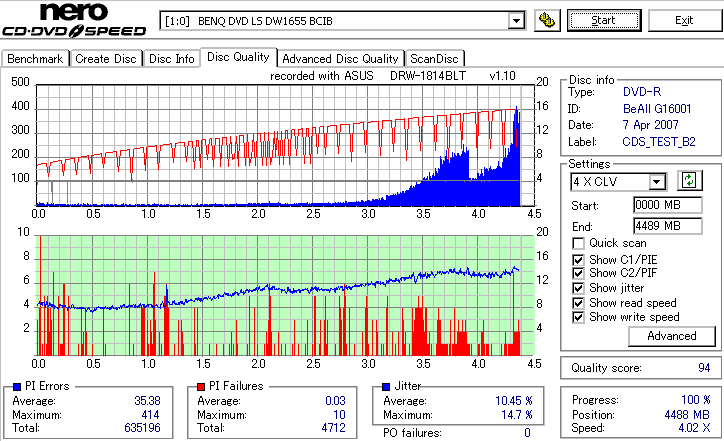
Task: Click the Jitter maximum 14.7 %
Action: coord(517,415)
